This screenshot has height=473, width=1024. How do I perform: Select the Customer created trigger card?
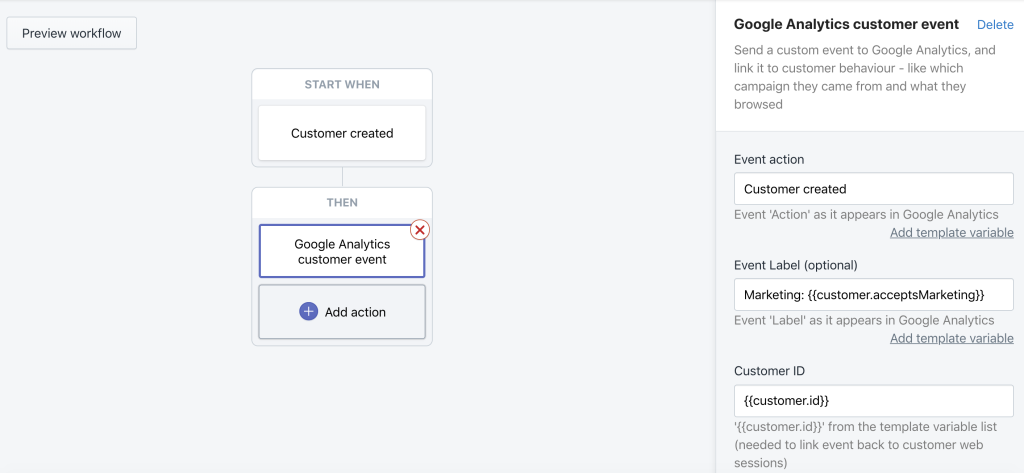coord(342,133)
